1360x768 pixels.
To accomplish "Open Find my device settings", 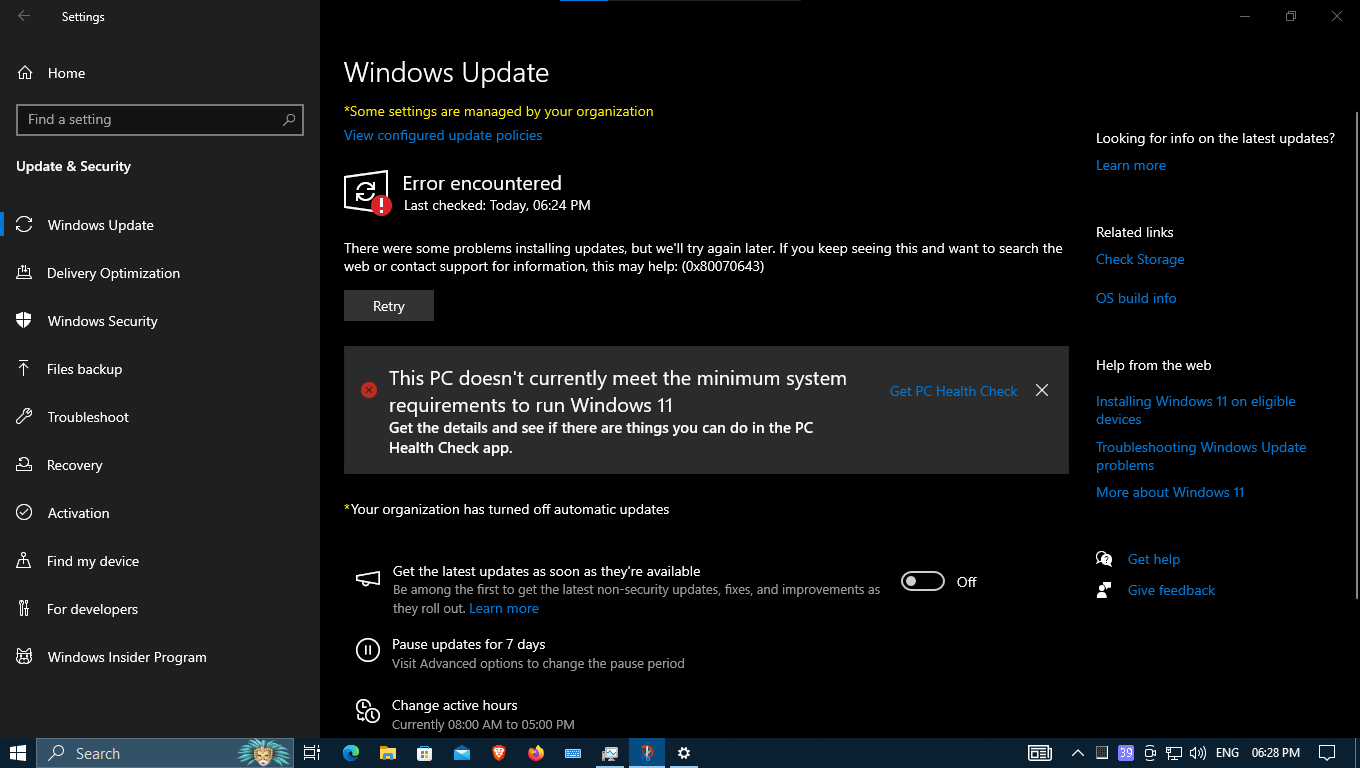I will tap(92, 560).
